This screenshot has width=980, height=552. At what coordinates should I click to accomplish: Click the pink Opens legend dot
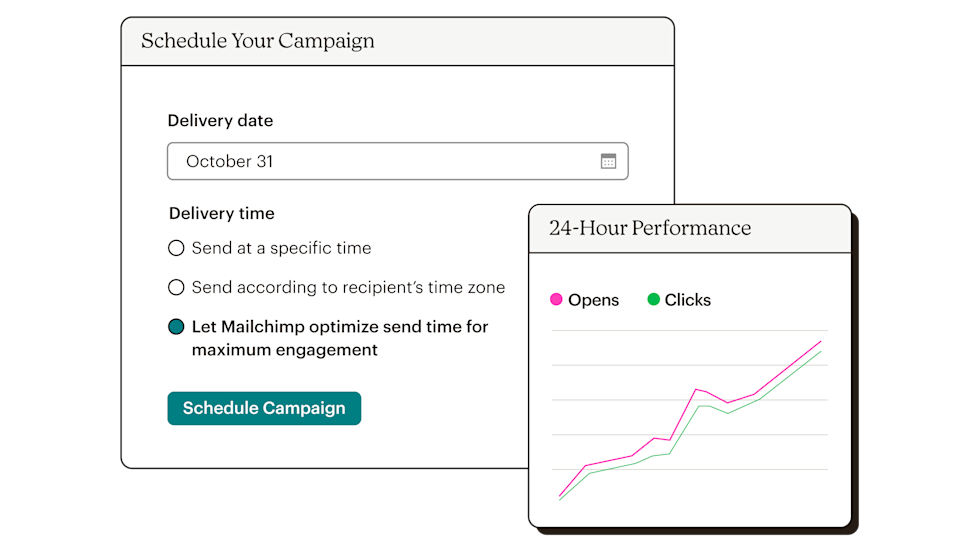click(x=556, y=299)
